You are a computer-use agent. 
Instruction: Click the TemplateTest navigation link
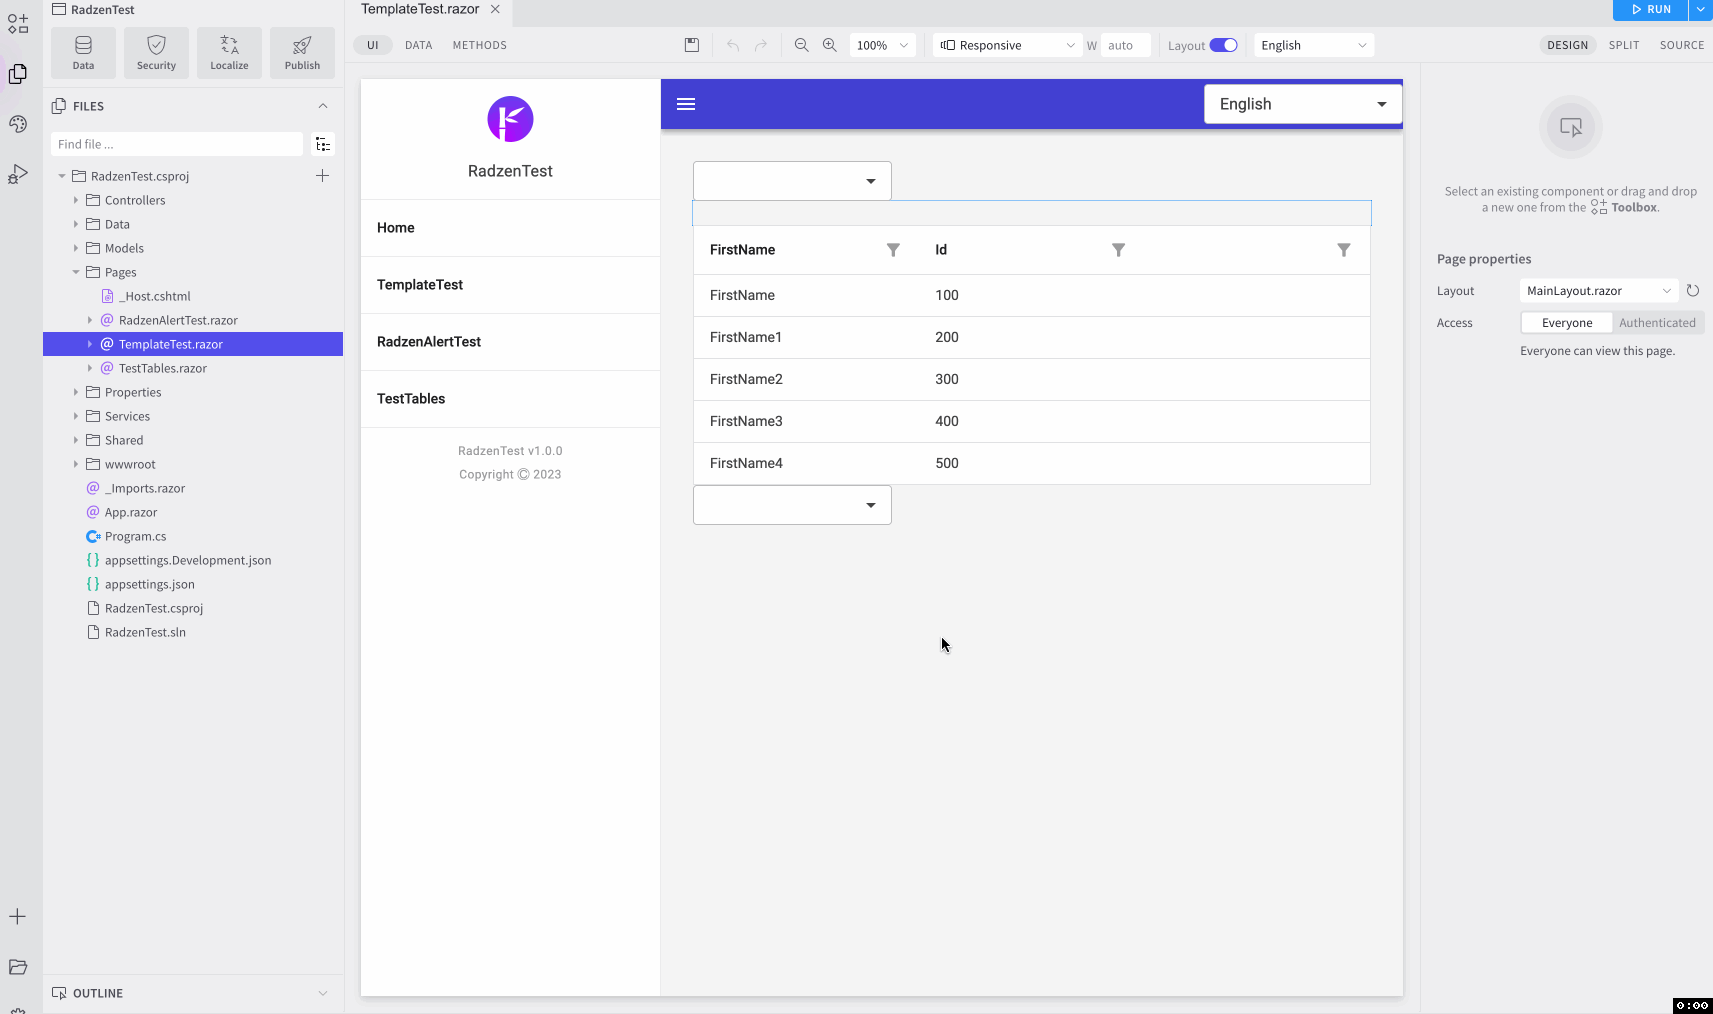420,284
